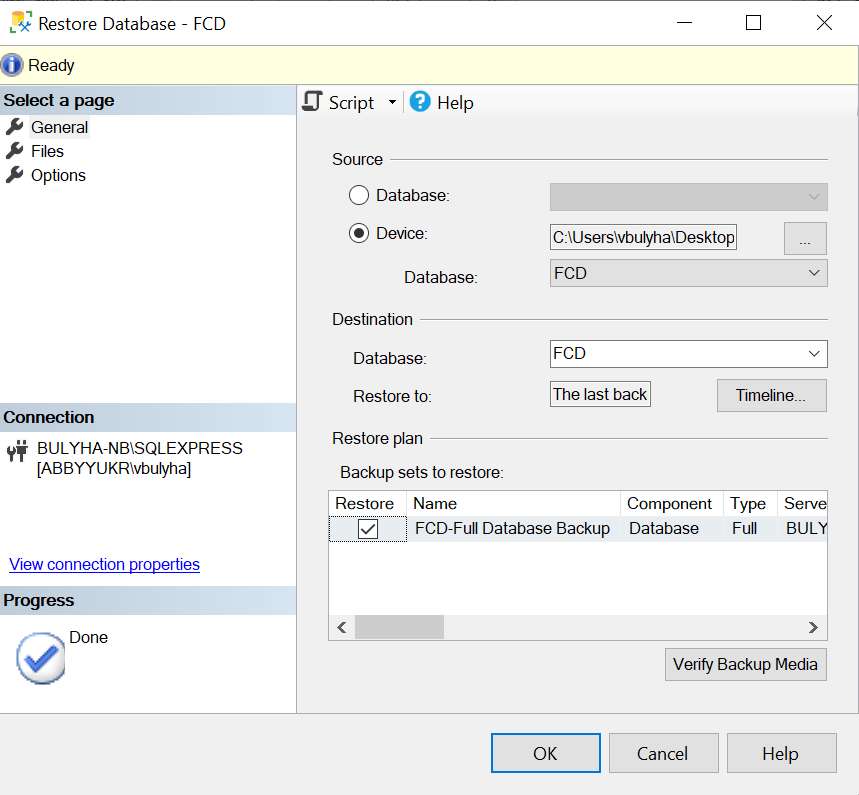Confirm restore with OK

point(546,753)
